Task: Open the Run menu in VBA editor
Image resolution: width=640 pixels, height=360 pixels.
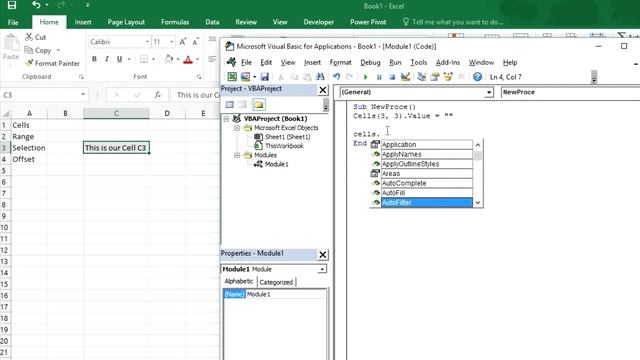Action: click(x=395, y=62)
